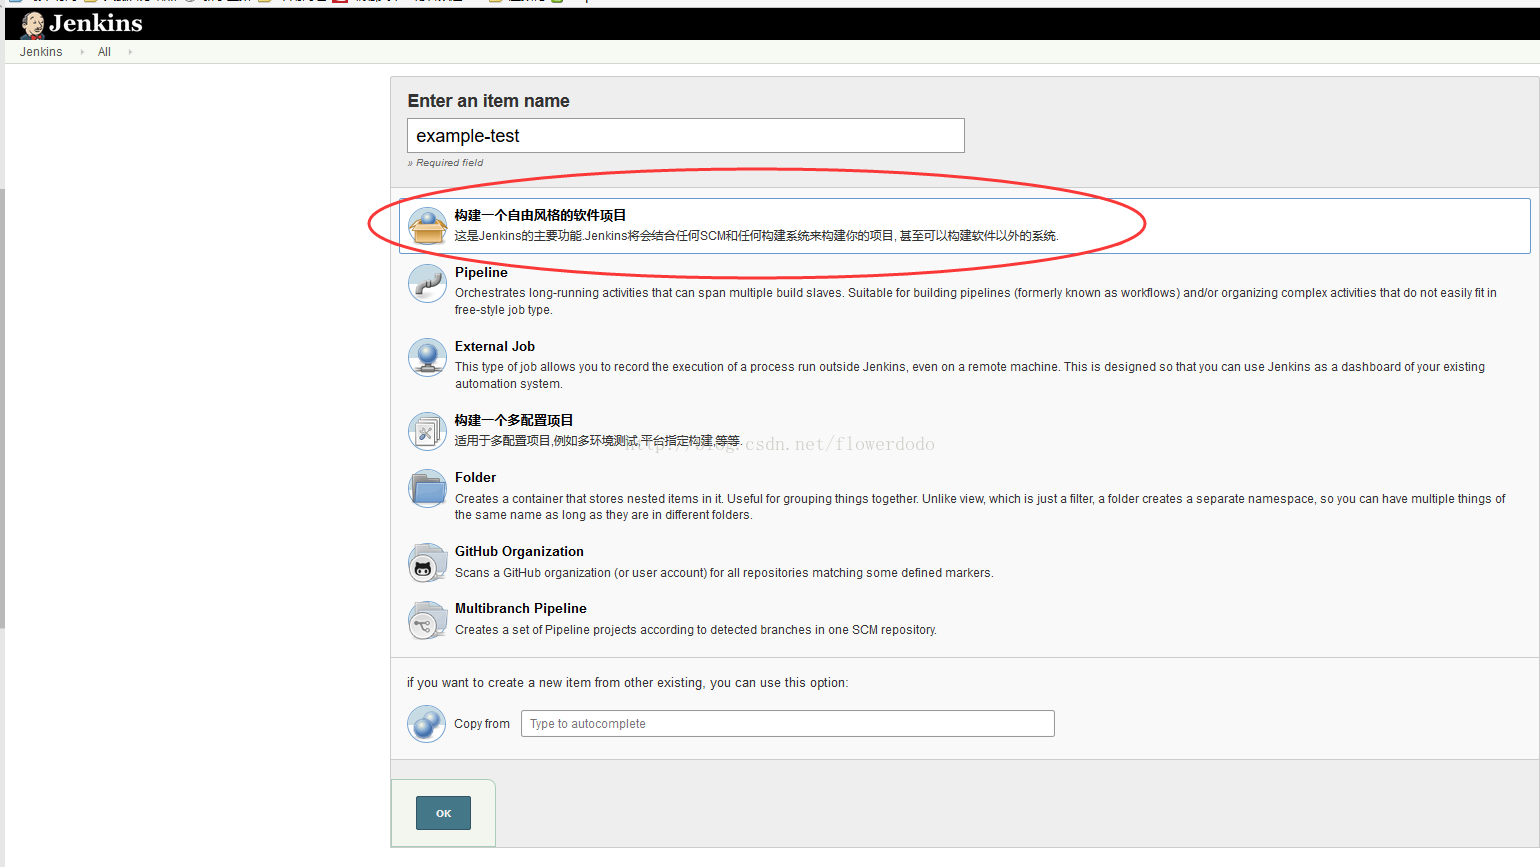Select the freestyle project box icon
The height and width of the screenshot is (867, 1540).
(427, 226)
